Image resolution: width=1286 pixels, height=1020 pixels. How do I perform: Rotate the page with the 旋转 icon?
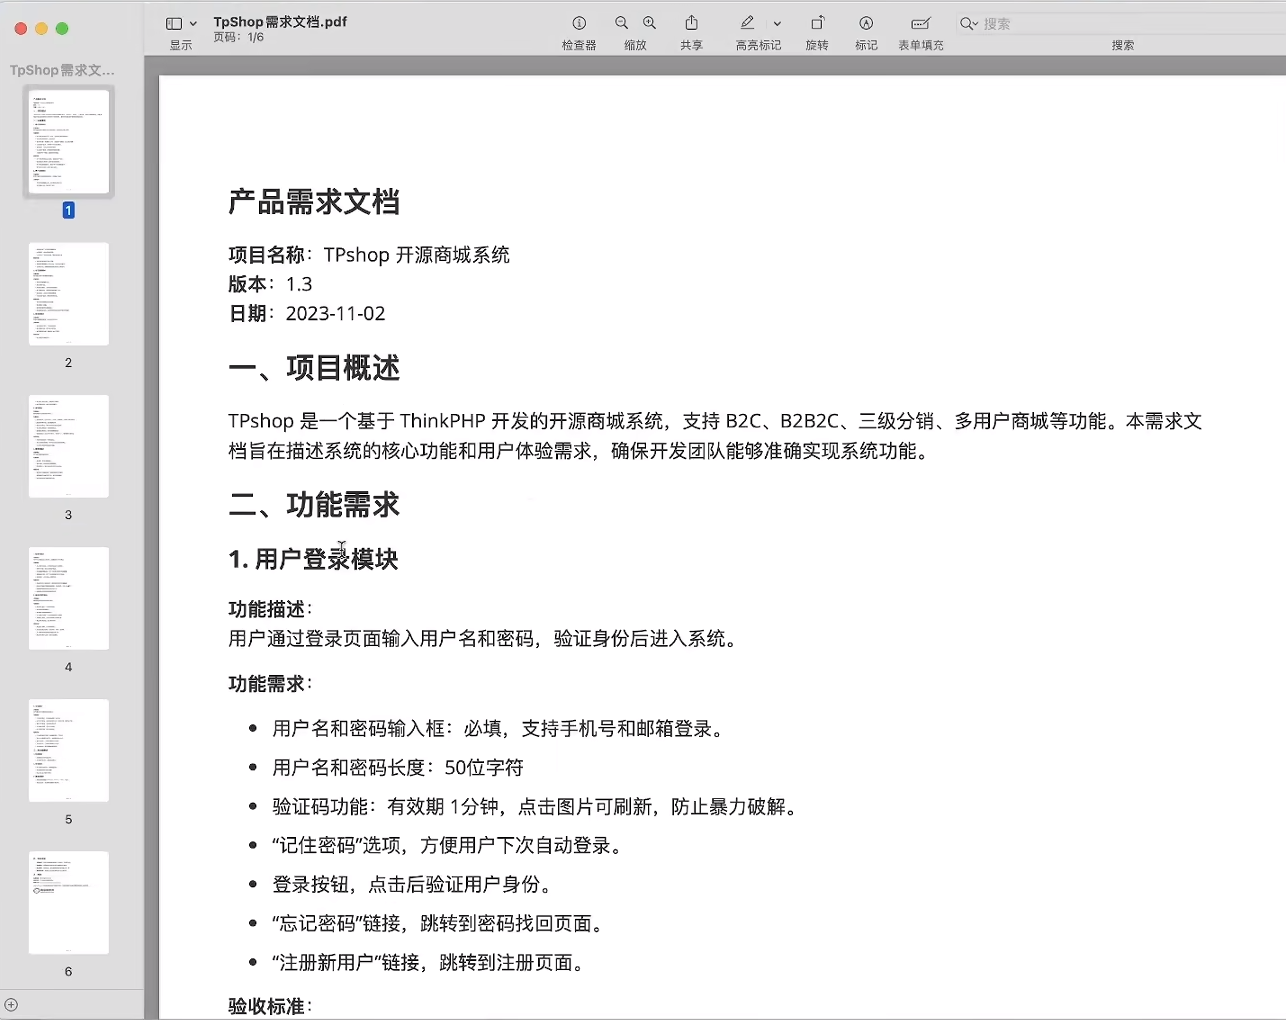click(x=816, y=22)
